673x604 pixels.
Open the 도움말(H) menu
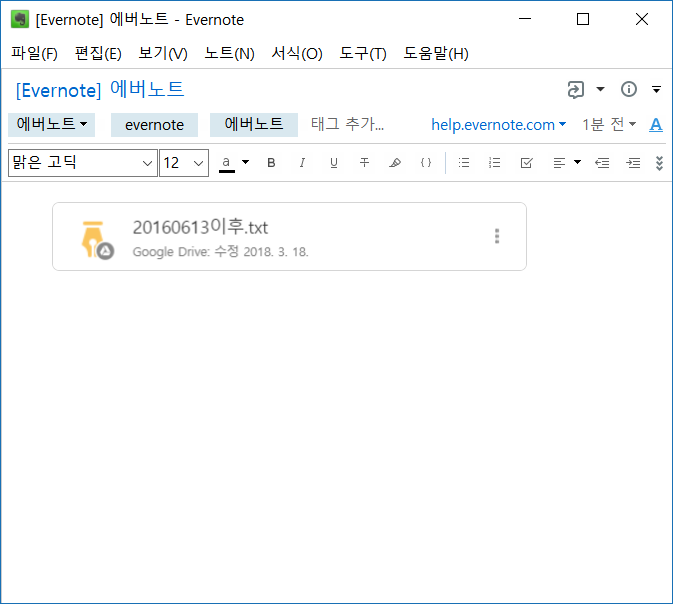pos(436,54)
